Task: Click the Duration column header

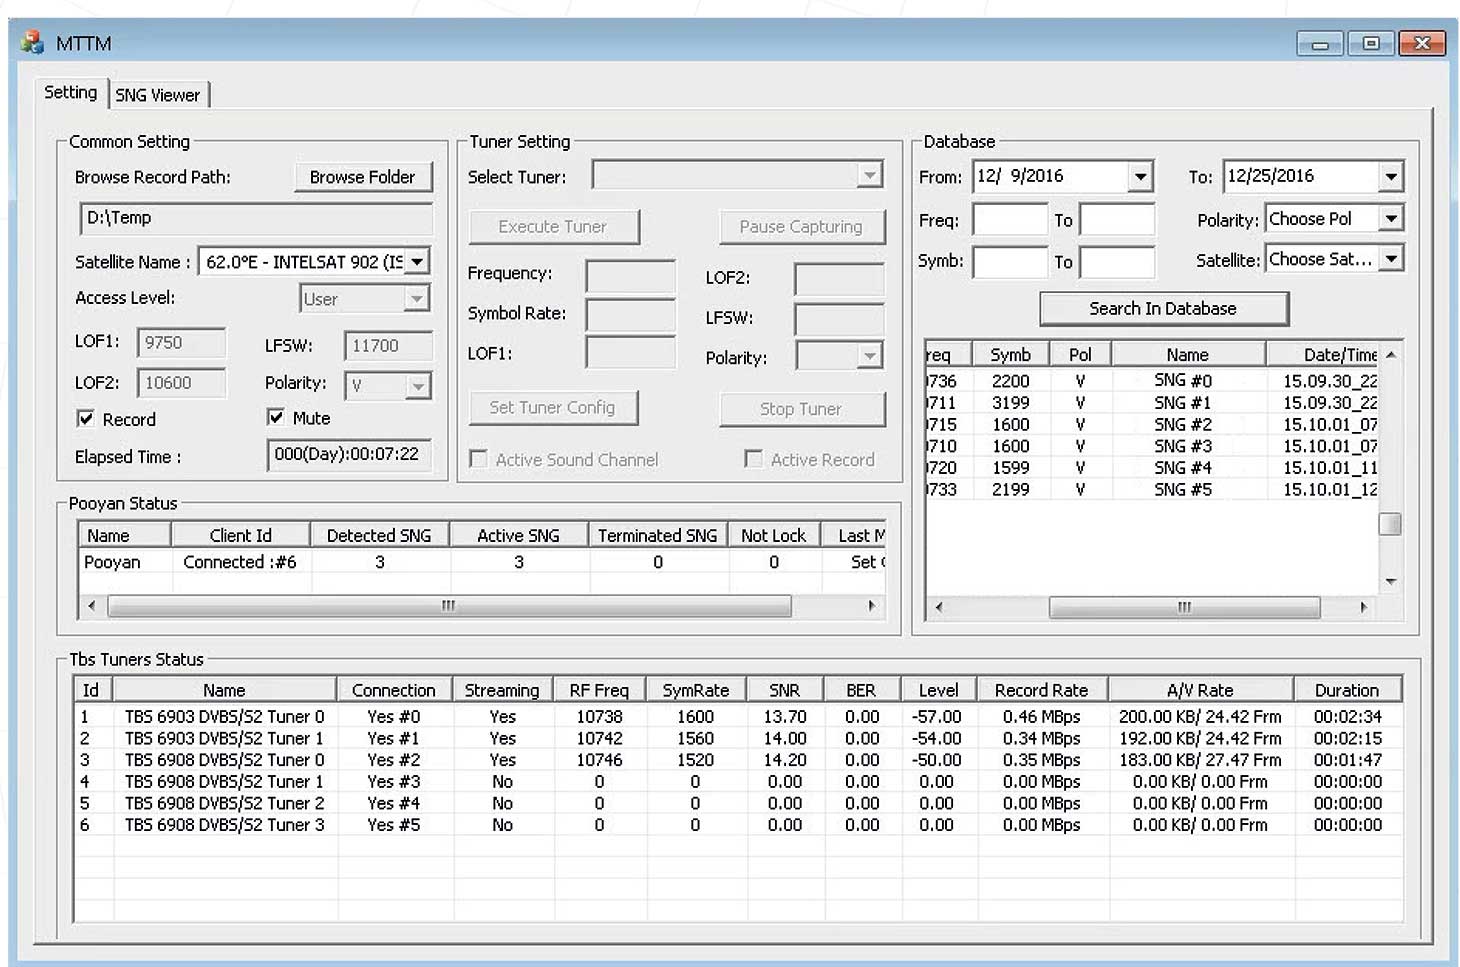Action: point(1347,690)
